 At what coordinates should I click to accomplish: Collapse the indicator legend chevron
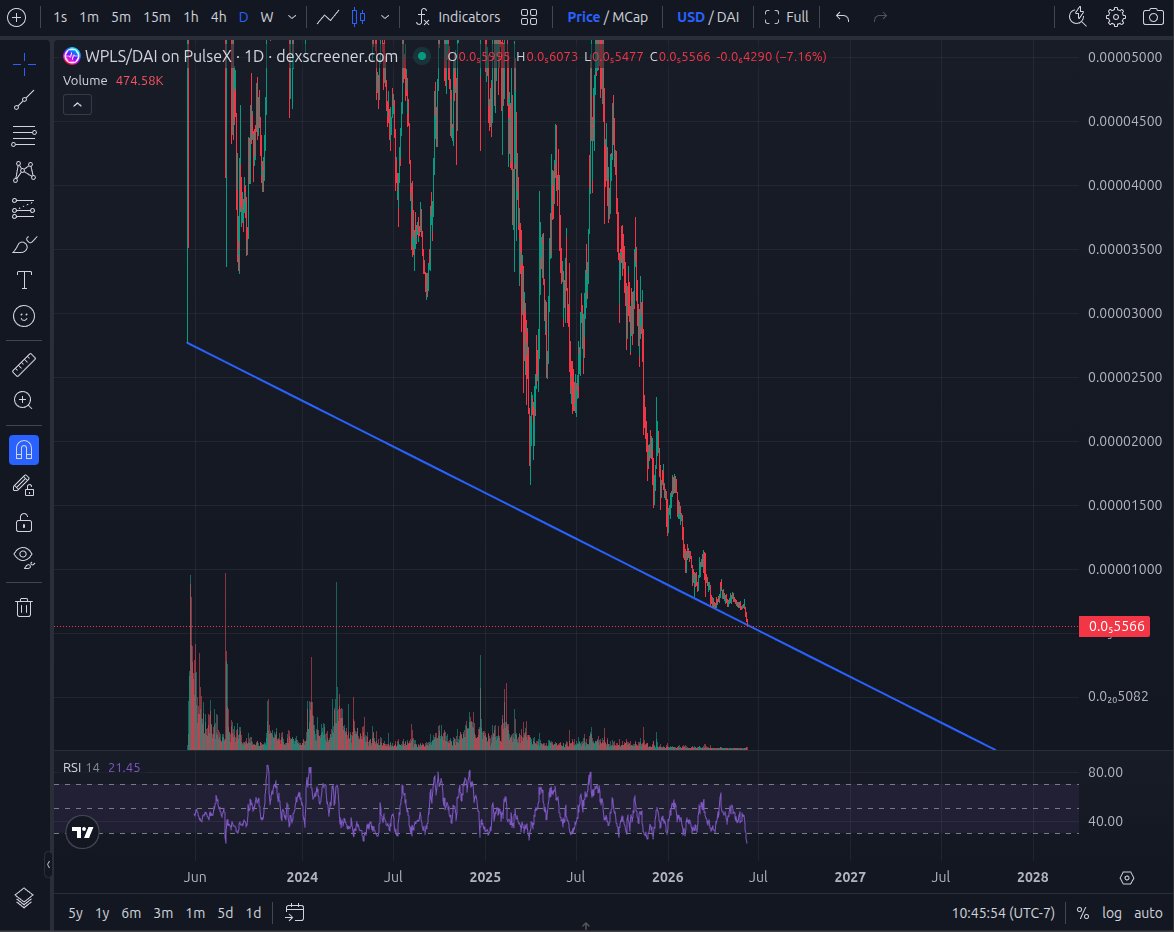[77, 105]
